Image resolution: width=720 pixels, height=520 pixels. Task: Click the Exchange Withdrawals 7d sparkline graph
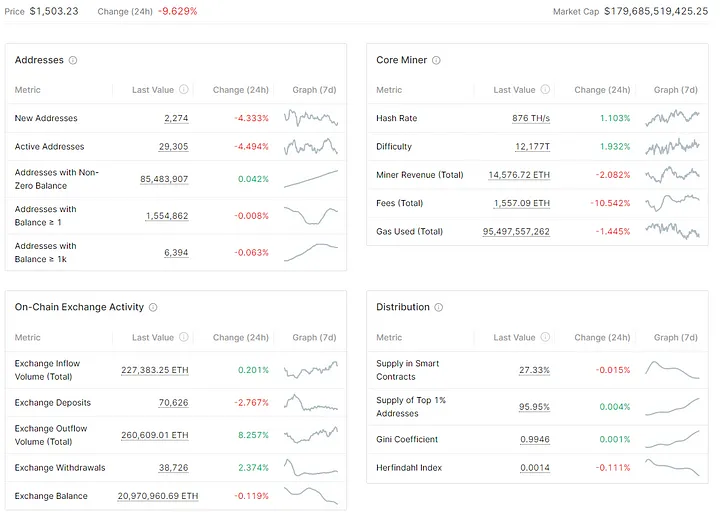[x=311, y=468]
